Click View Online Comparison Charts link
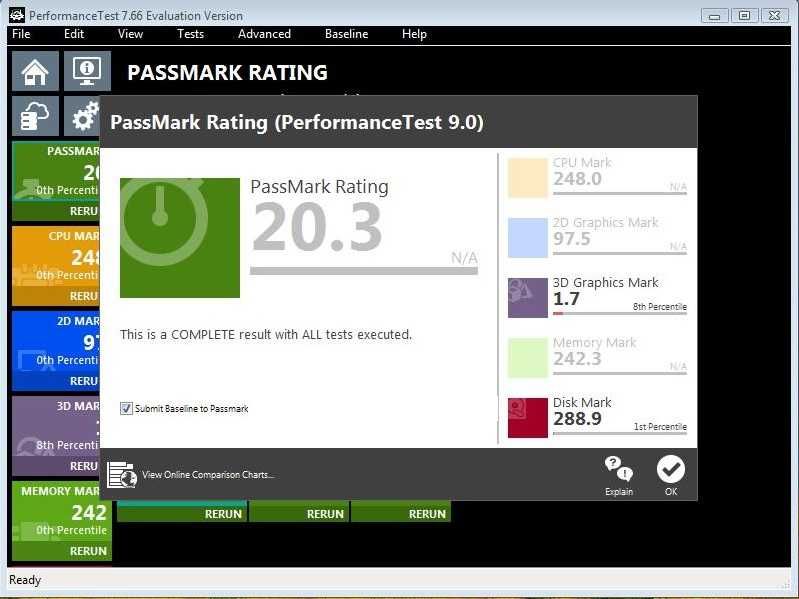Viewport: 799px width, 599px height. tap(208, 475)
